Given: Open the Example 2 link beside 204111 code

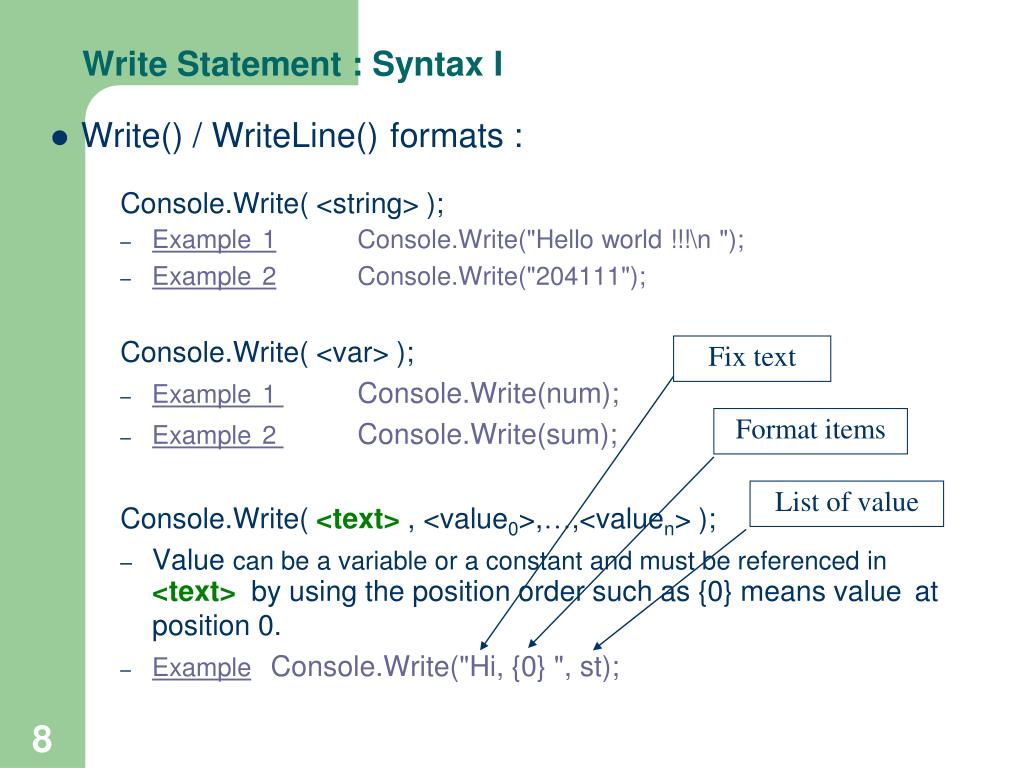Looking at the screenshot, I should (214, 276).
